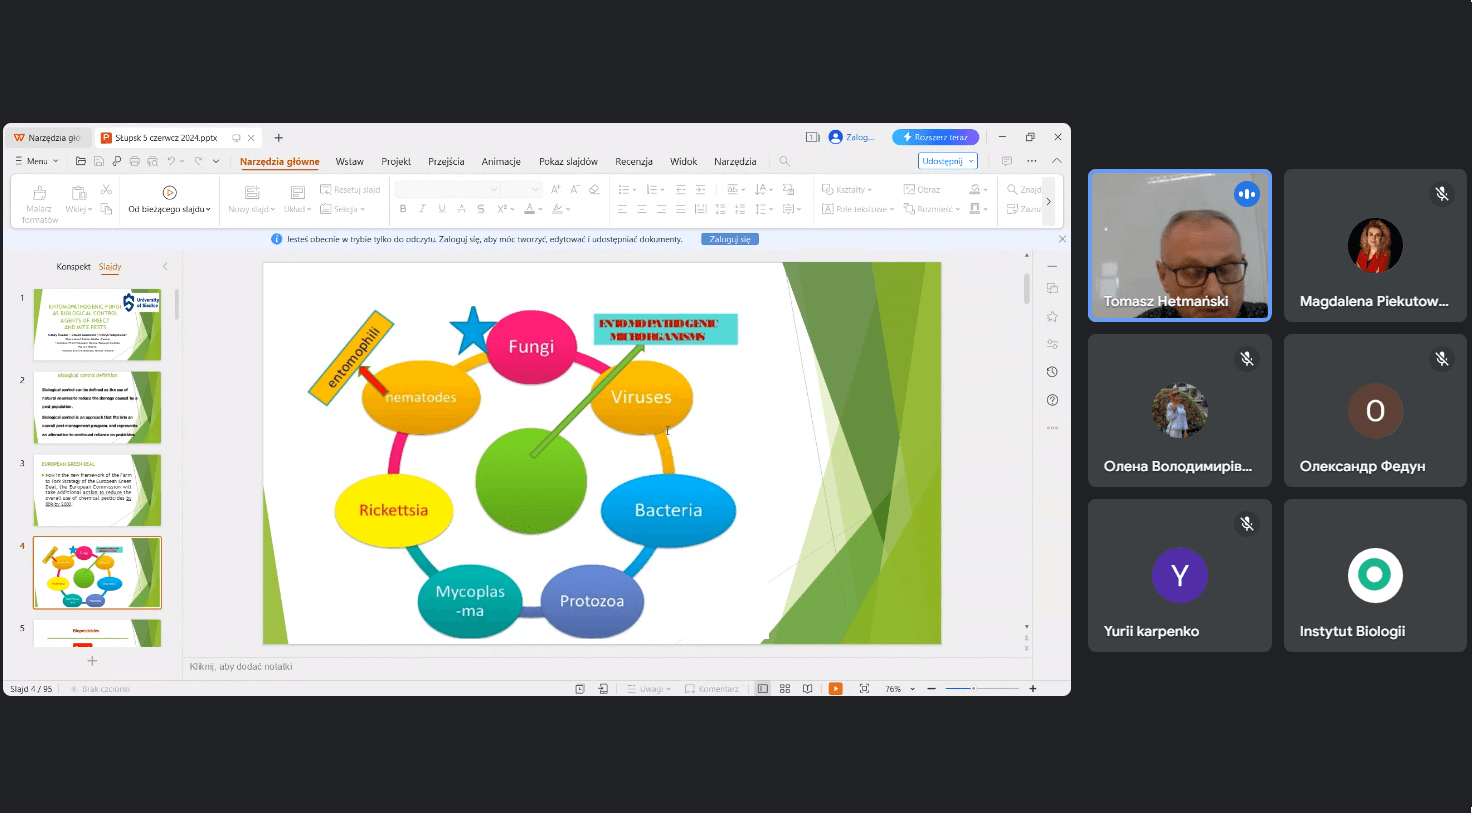Expand the Kształty shapes dropdown
1473x818 pixels.
[x=847, y=189]
